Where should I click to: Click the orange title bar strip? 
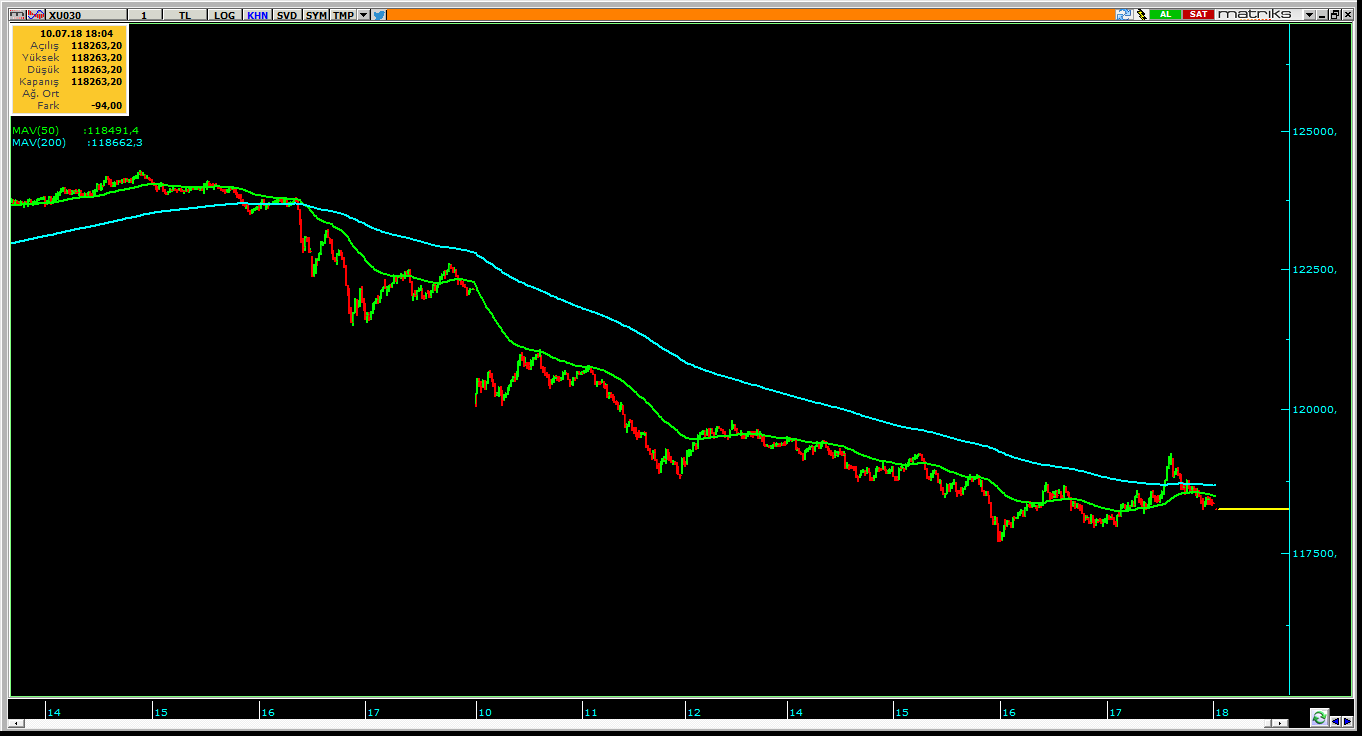(x=751, y=15)
